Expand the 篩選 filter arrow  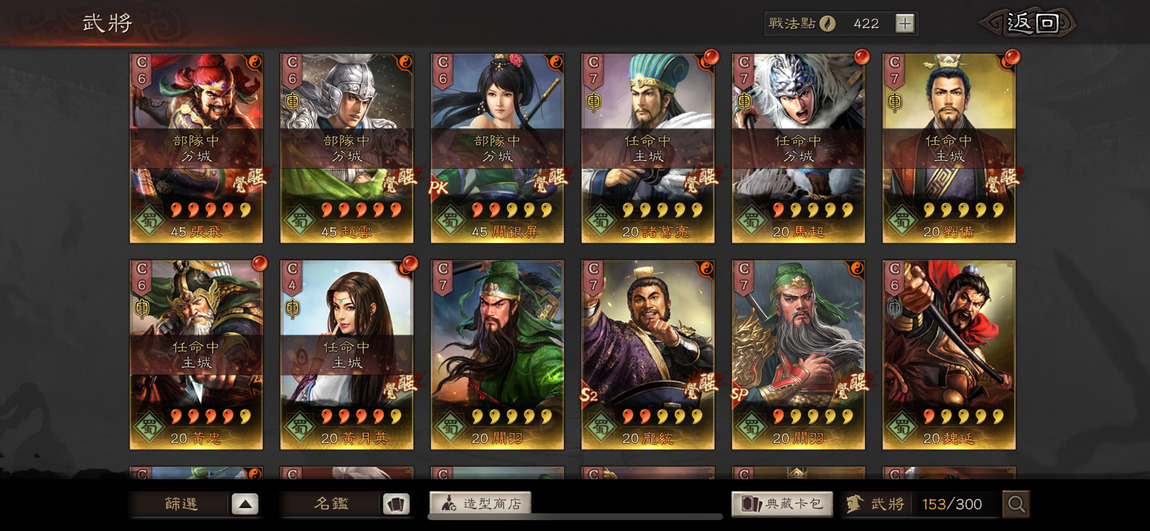pyautogui.click(x=245, y=504)
